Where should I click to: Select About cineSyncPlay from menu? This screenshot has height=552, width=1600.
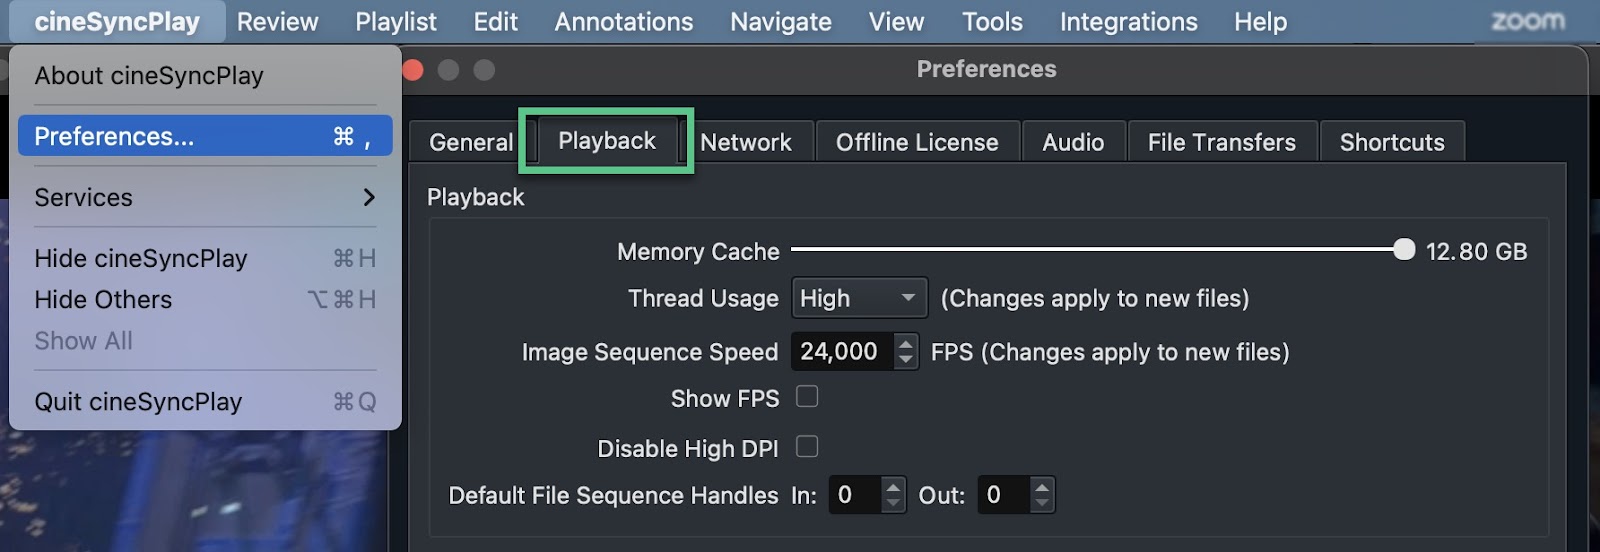coord(149,75)
